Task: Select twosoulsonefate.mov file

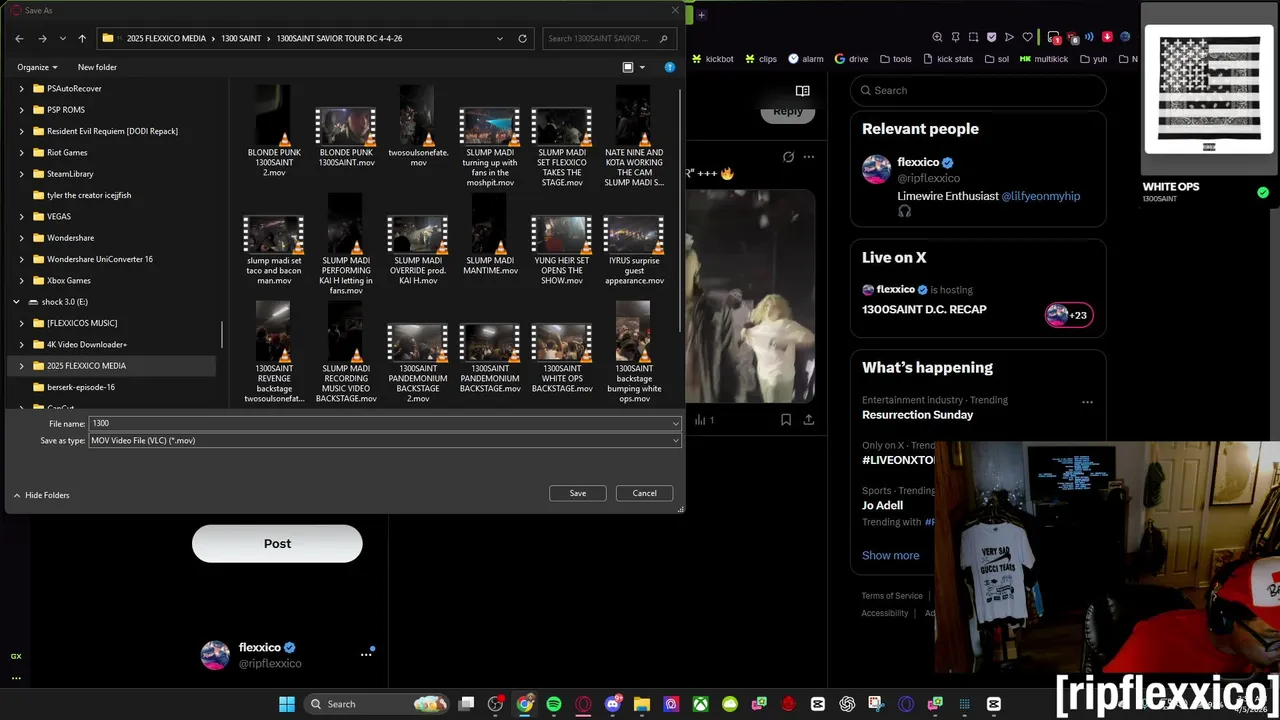Action: coord(418,128)
